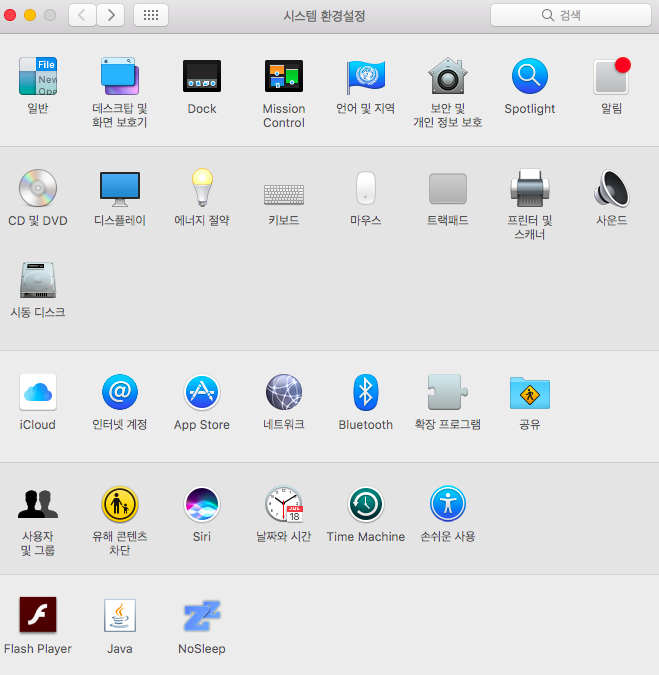The image size is (659, 675).
Task: Click the back navigation arrow
Action: point(82,15)
